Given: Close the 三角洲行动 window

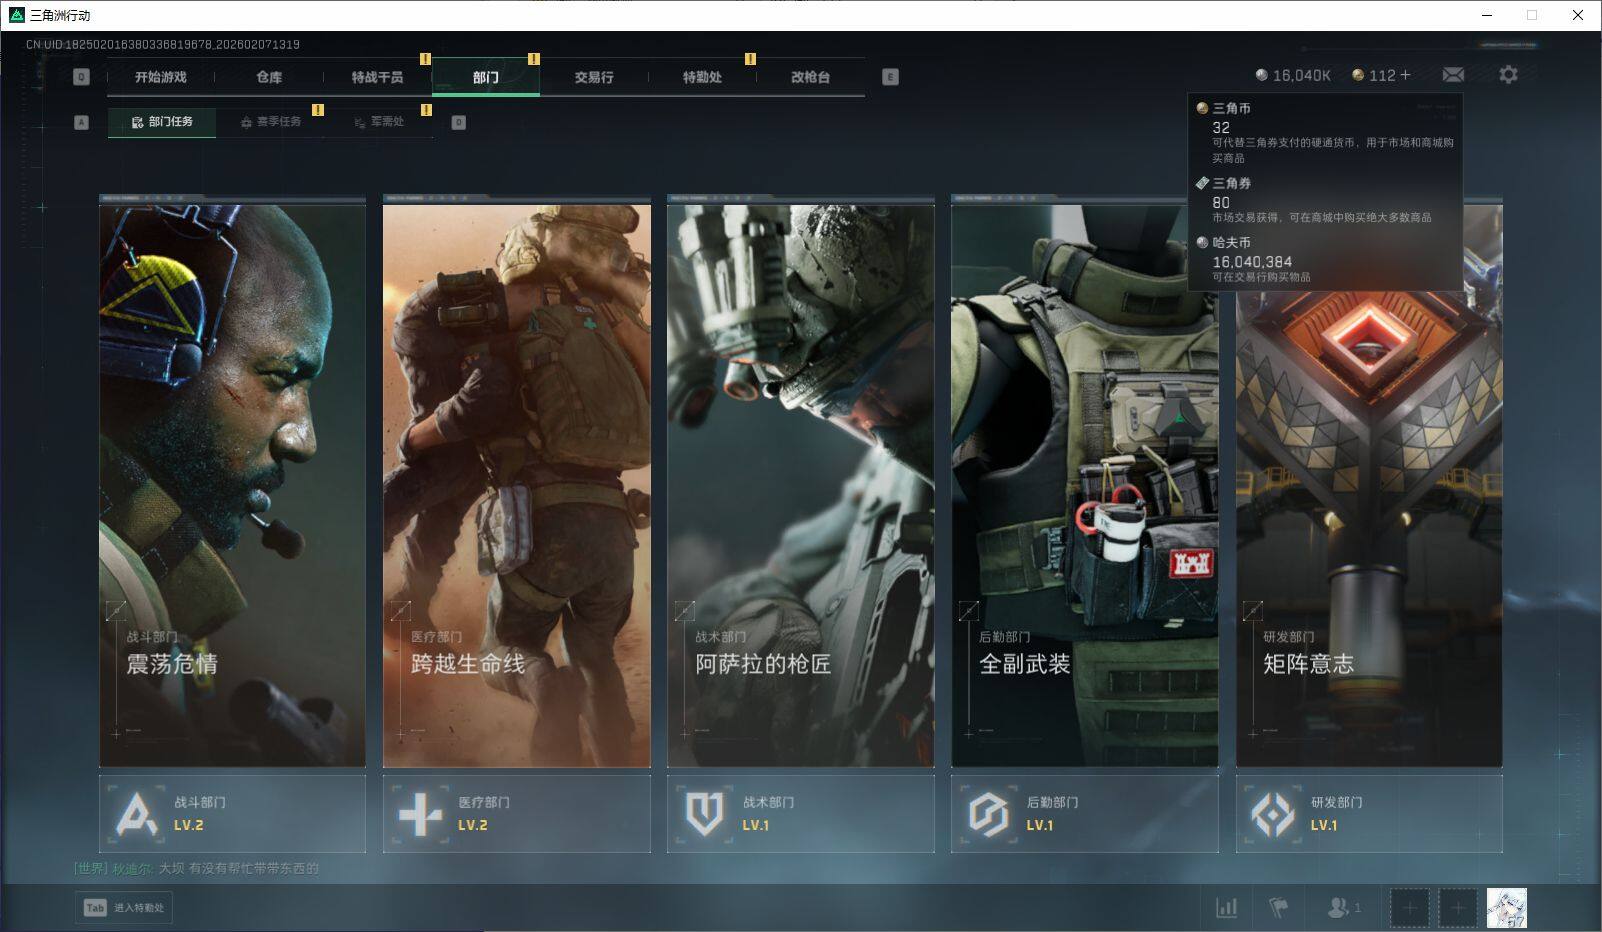Looking at the screenshot, I should click(x=1578, y=15).
